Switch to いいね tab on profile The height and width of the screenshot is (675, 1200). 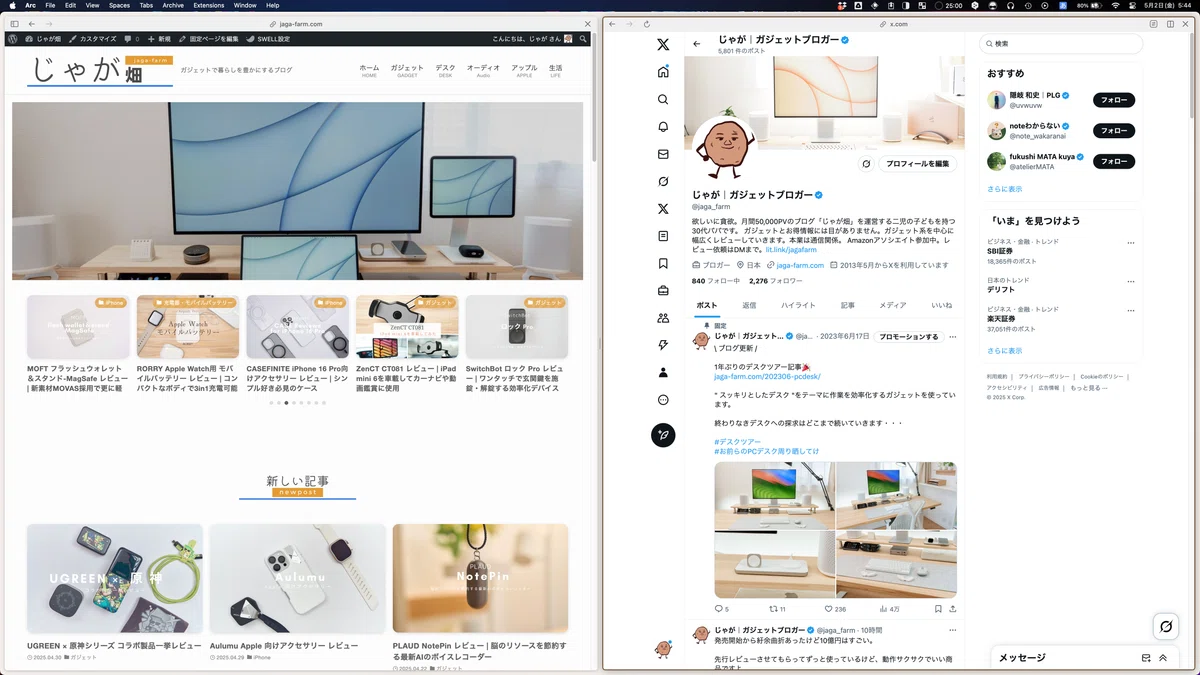pyautogui.click(x=941, y=305)
